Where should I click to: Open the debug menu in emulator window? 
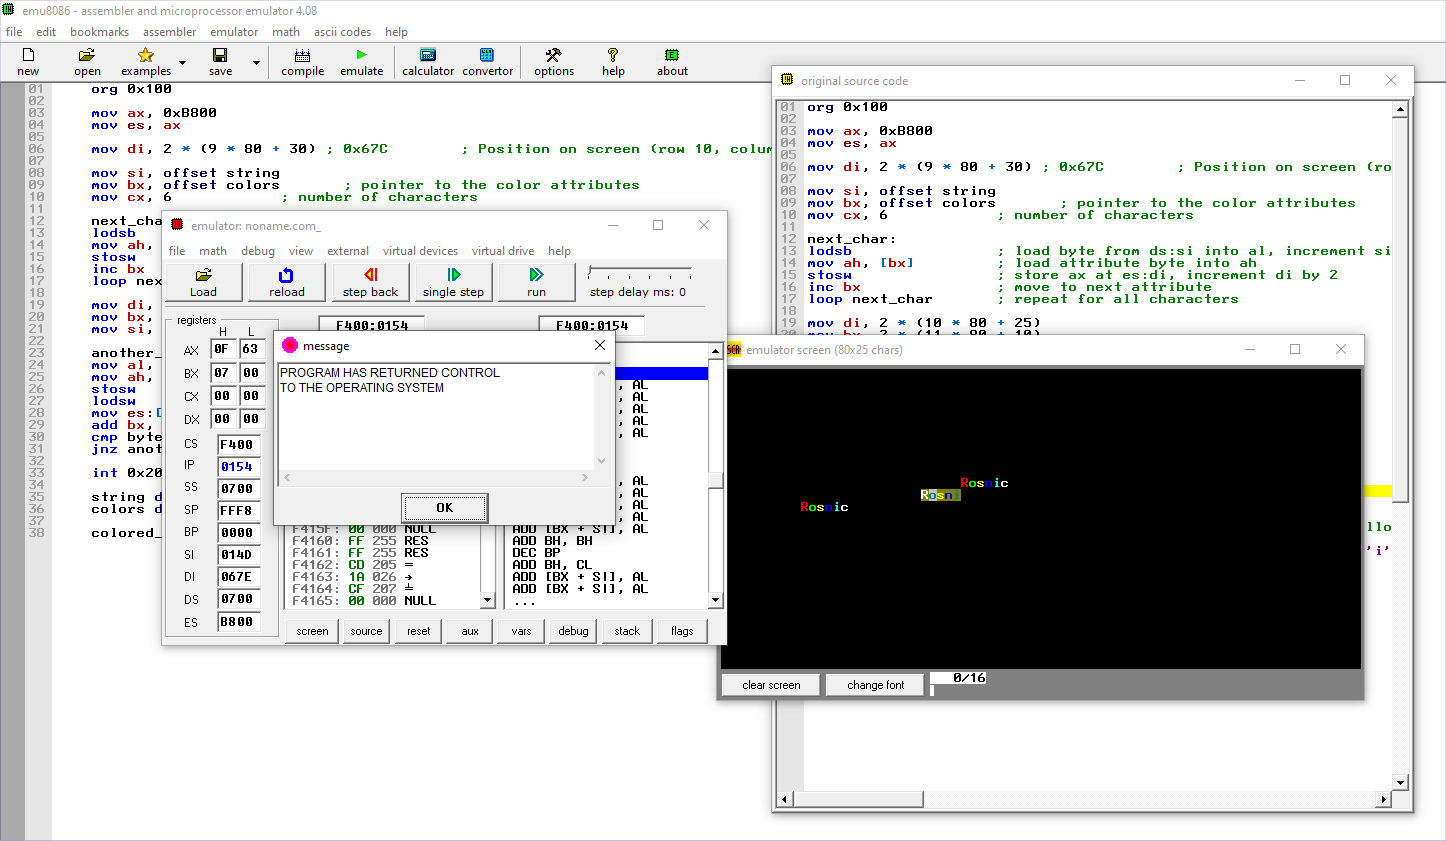point(258,251)
